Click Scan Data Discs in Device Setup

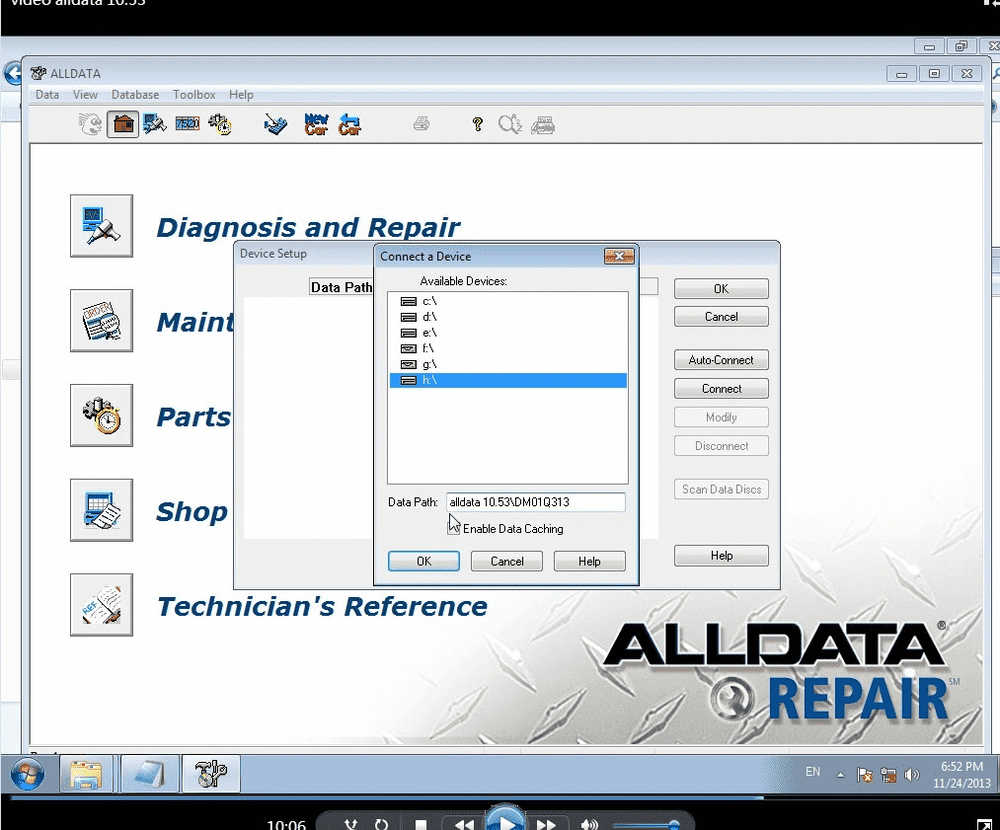click(721, 489)
